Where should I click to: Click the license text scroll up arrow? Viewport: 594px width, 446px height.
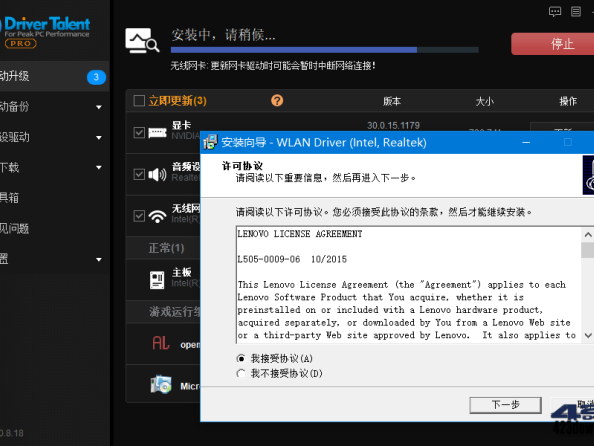point(588,235)
